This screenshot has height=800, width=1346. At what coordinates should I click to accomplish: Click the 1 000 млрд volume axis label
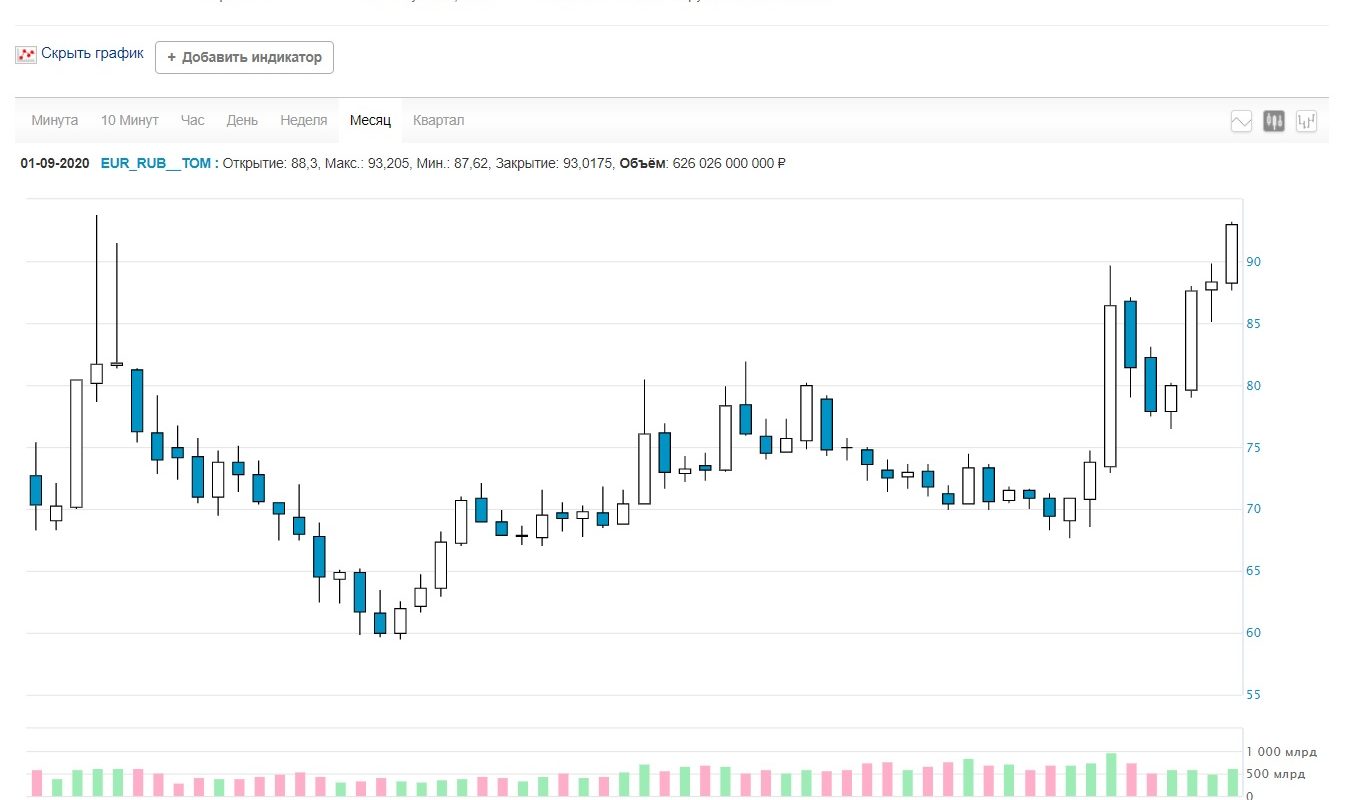pyautogui.click(x=1280, y=752)
